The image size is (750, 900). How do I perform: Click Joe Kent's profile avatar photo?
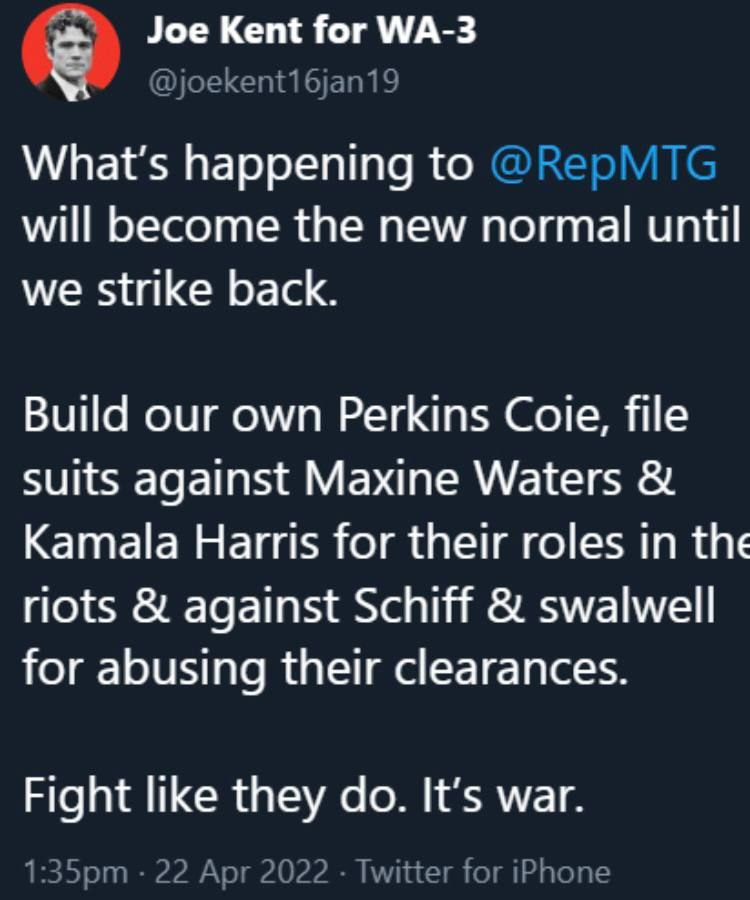pos(70,51)
